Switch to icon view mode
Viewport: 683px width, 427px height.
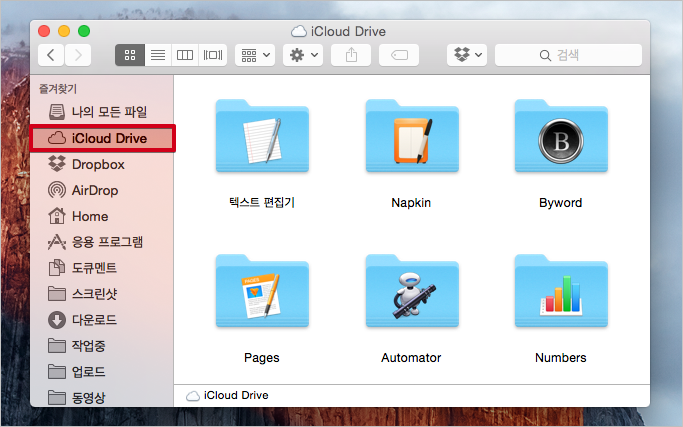click(x=130, y=55)
